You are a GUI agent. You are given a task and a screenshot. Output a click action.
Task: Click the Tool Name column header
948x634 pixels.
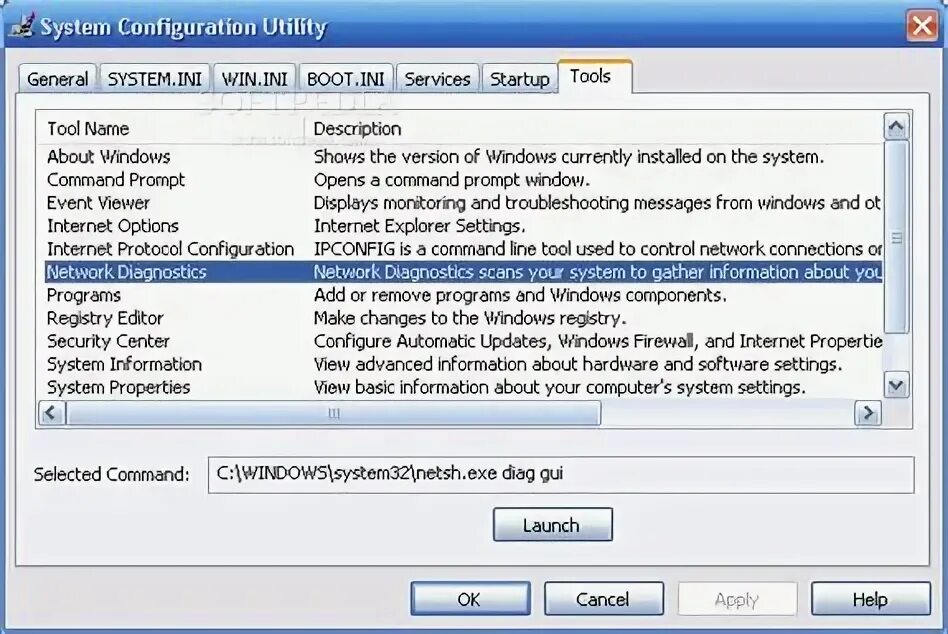170,128
